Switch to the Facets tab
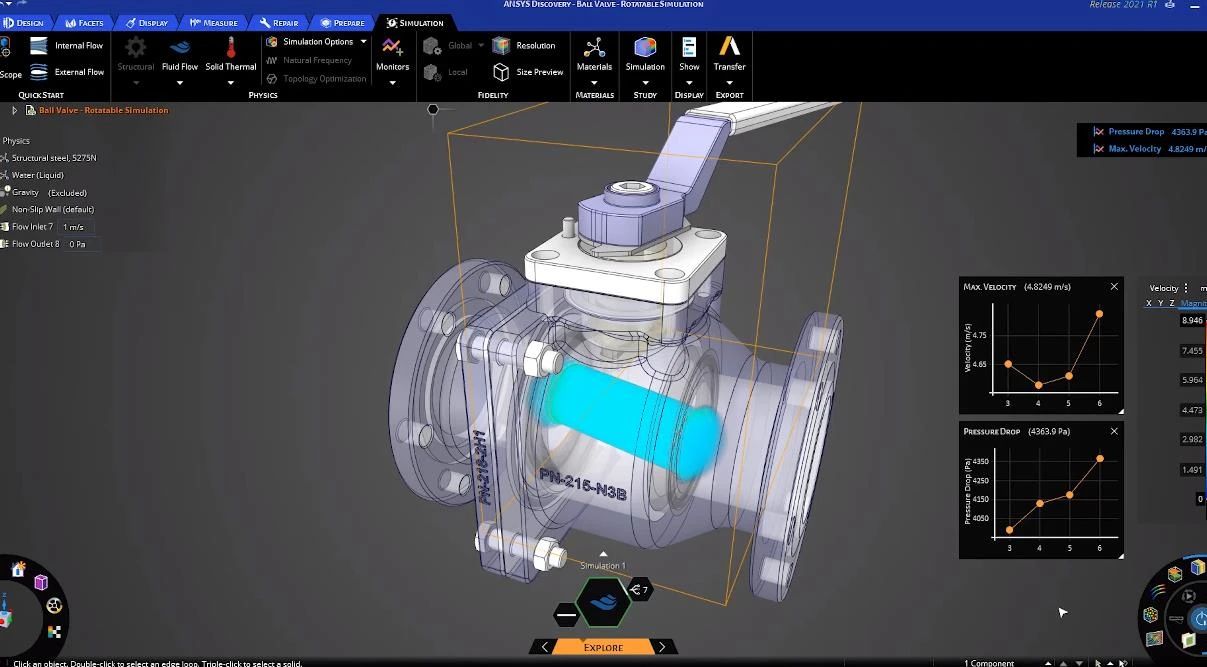The image size is (1207, 667). (x=85, y=22)
